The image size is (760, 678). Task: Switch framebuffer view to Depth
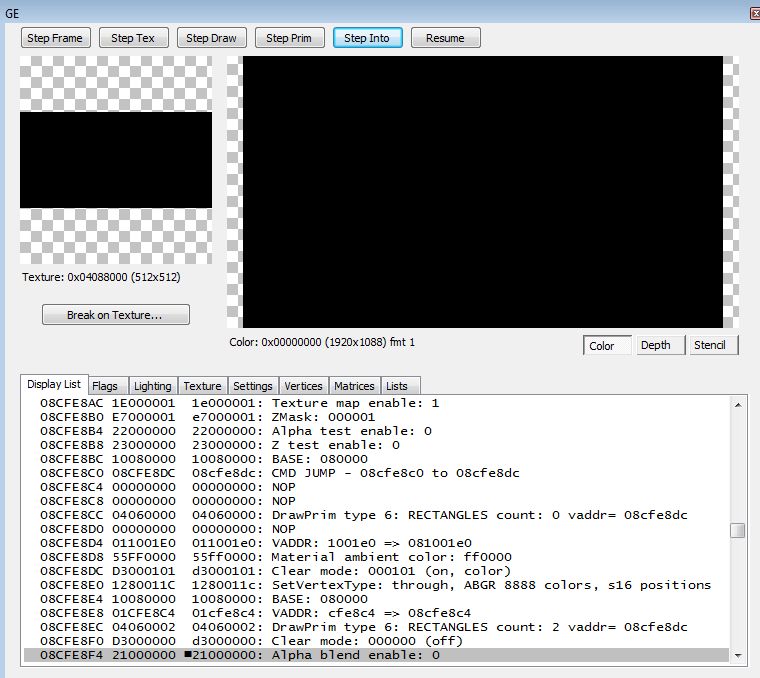656,346
